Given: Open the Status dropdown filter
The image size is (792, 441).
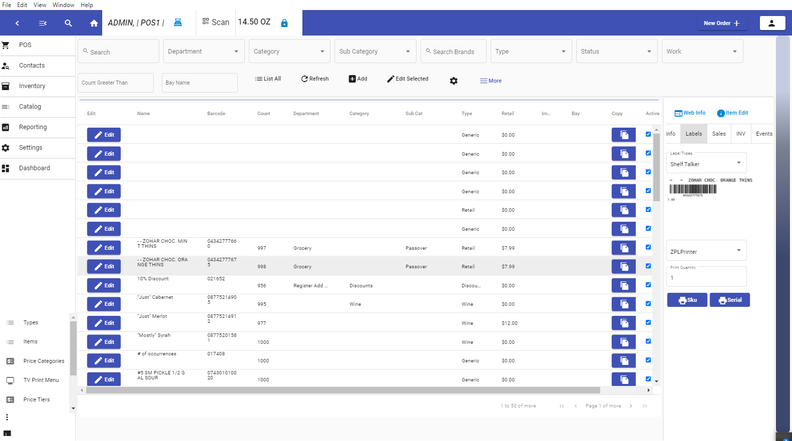Looking at the screenshot, I should (617, 52).
